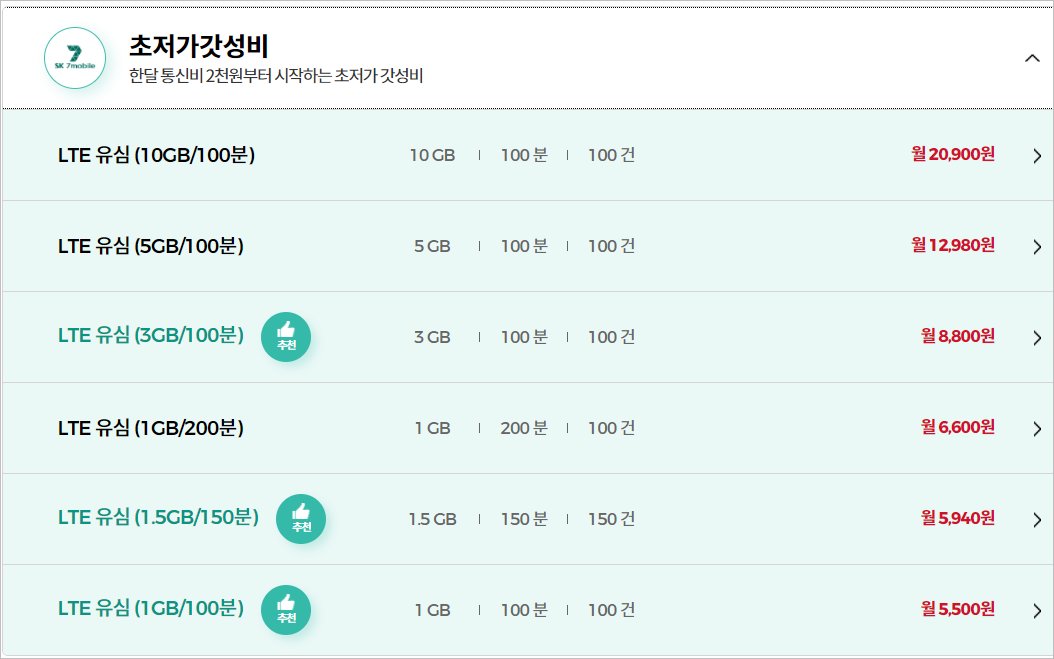Select LTE 유심 (10GB/100분) plan title
Viewport: 1054px width, 659px height.
coord(157,155)
